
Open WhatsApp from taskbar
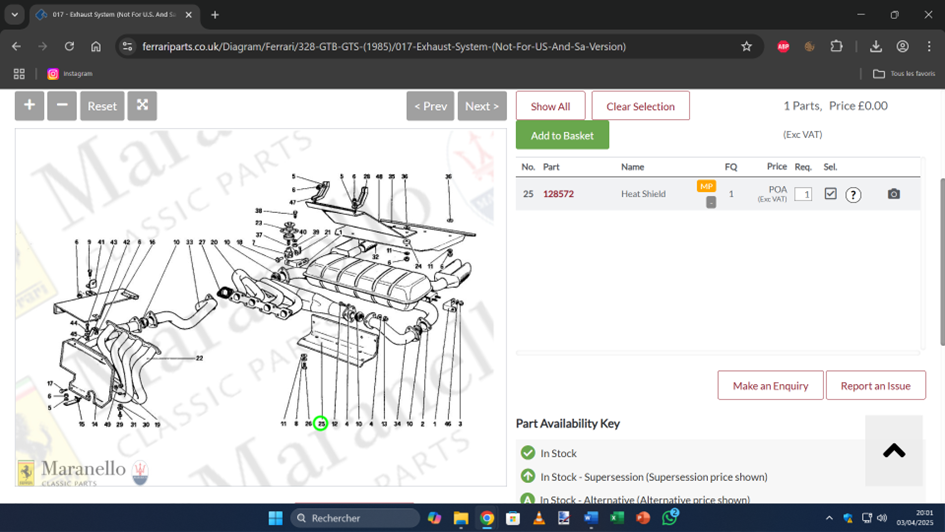click(670, 518)
